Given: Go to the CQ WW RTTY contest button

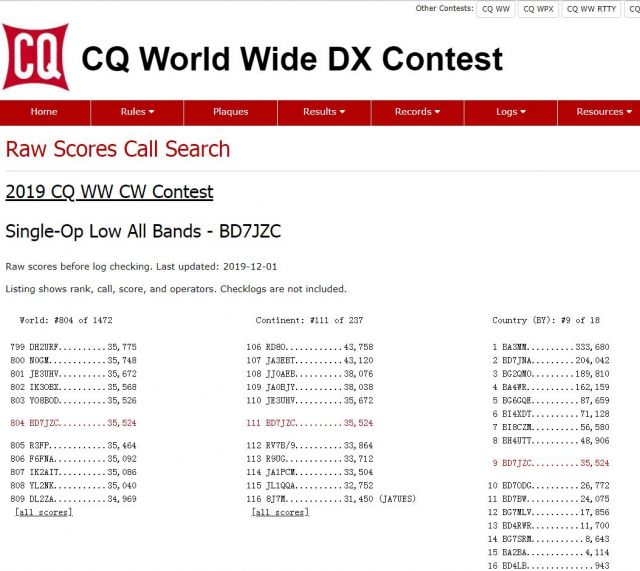Looking at the screenshot, I should pos(591,9).
